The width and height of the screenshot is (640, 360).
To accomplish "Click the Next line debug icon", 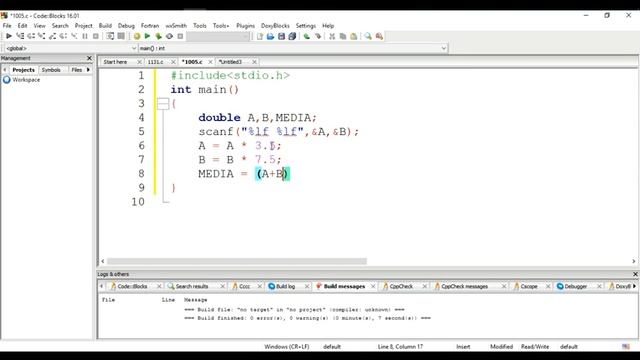I will [31, 36].
